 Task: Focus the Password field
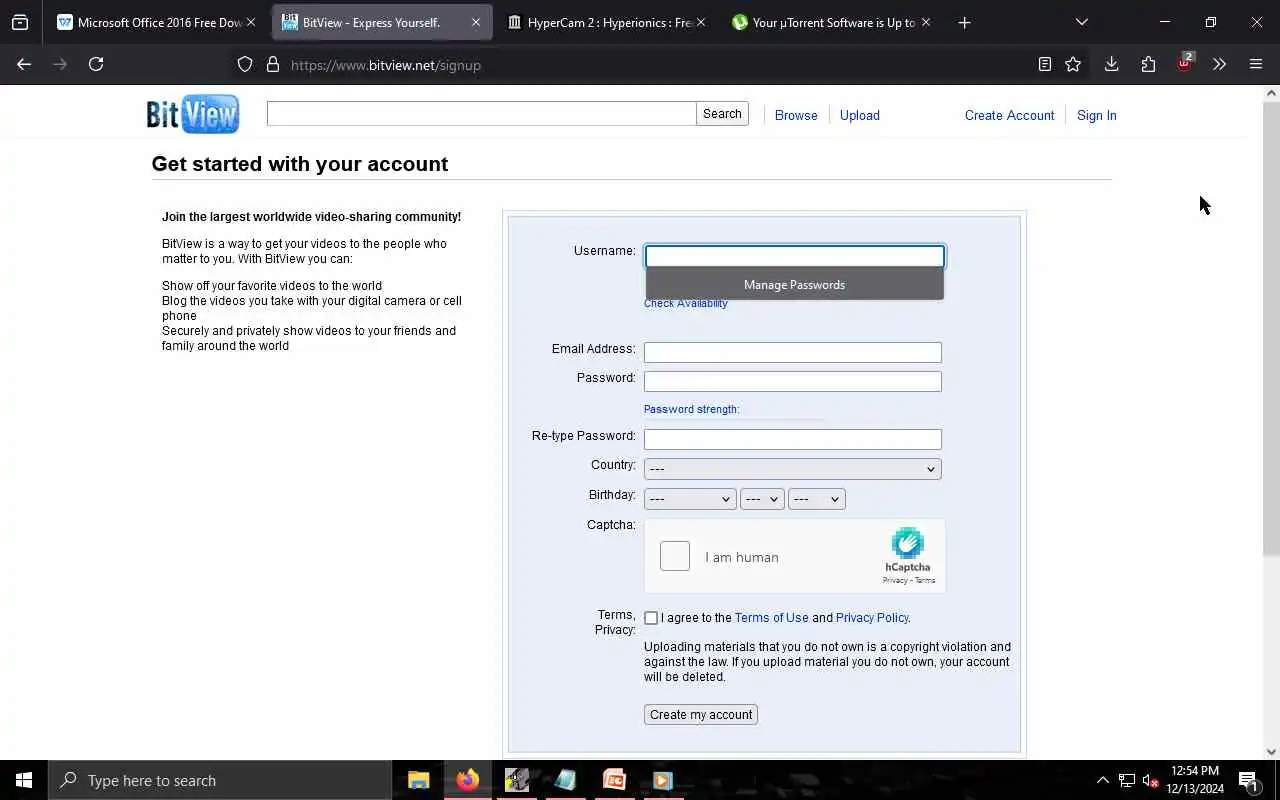pyautogui.click(x=792, y=381)
